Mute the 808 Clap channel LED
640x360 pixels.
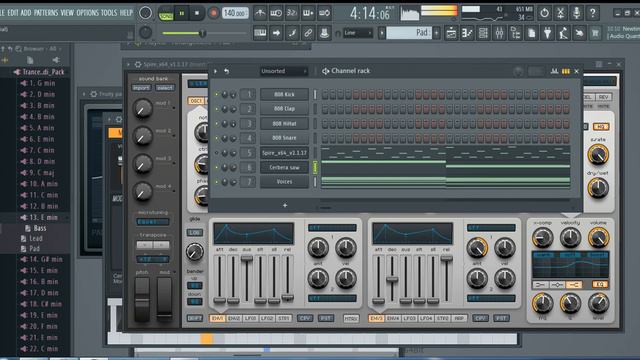[x=217, y=109]
